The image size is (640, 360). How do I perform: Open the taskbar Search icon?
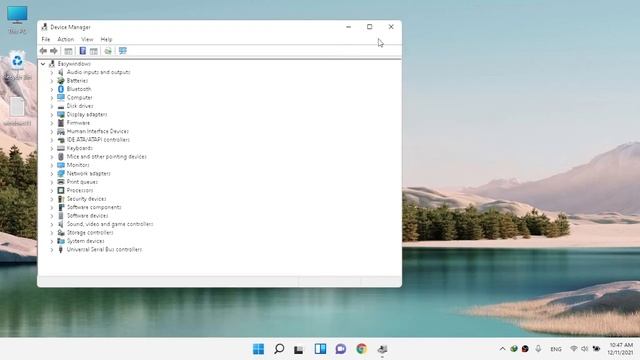pyautogui.click(x=279, y=349)
